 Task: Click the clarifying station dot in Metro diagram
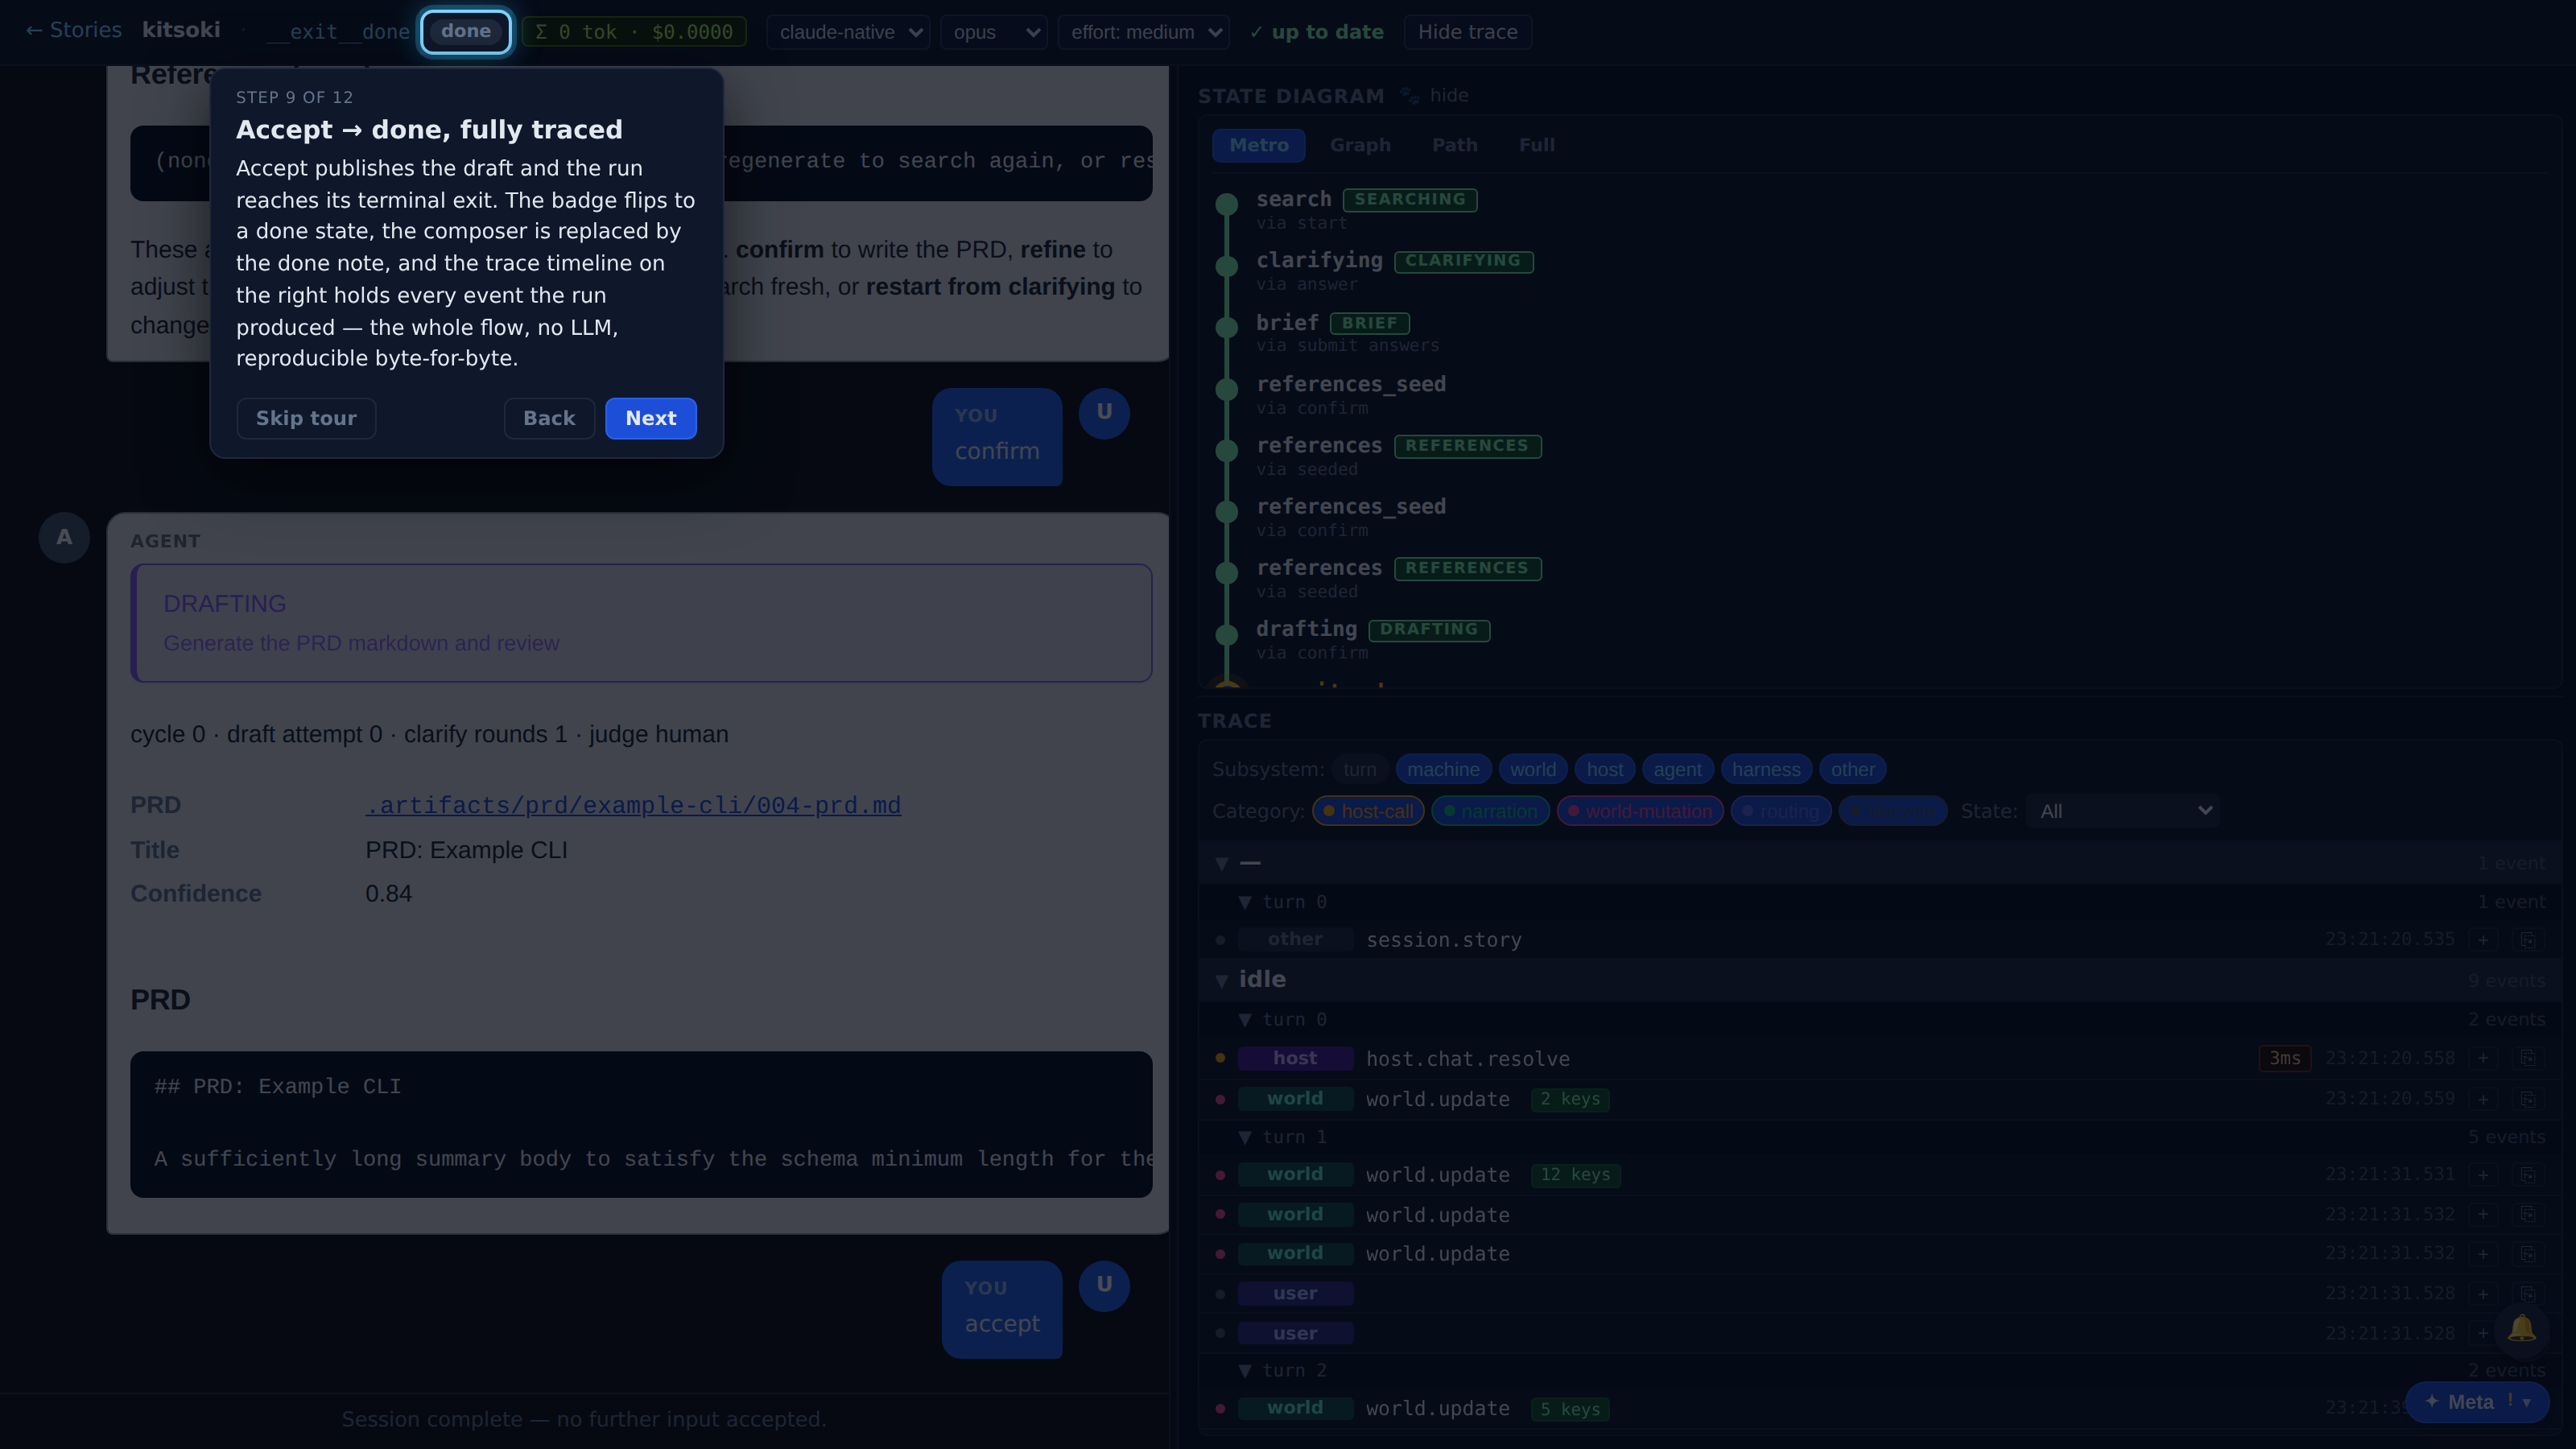1227,266
